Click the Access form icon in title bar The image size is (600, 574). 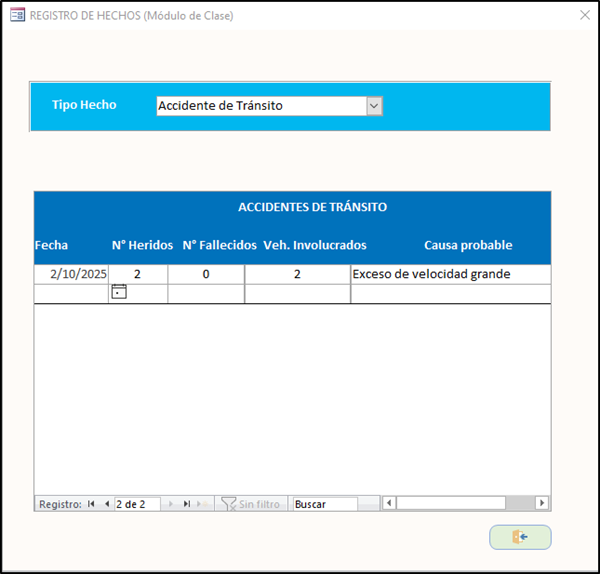pos(17,15)
